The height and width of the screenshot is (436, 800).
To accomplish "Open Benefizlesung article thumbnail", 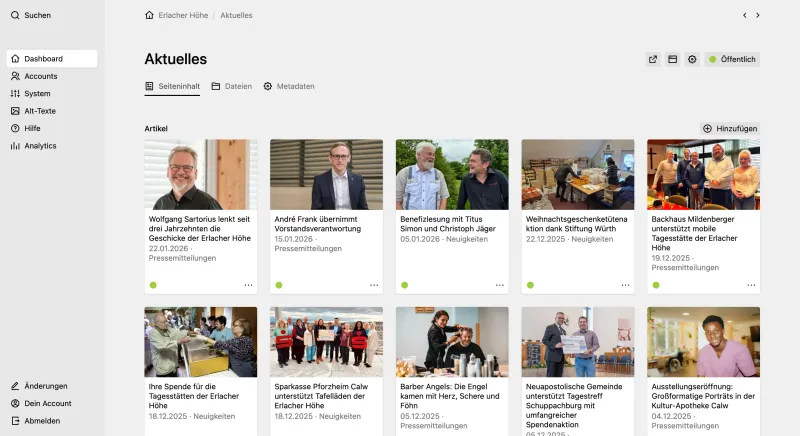I will pyautogui.click(x=452, y=174).
